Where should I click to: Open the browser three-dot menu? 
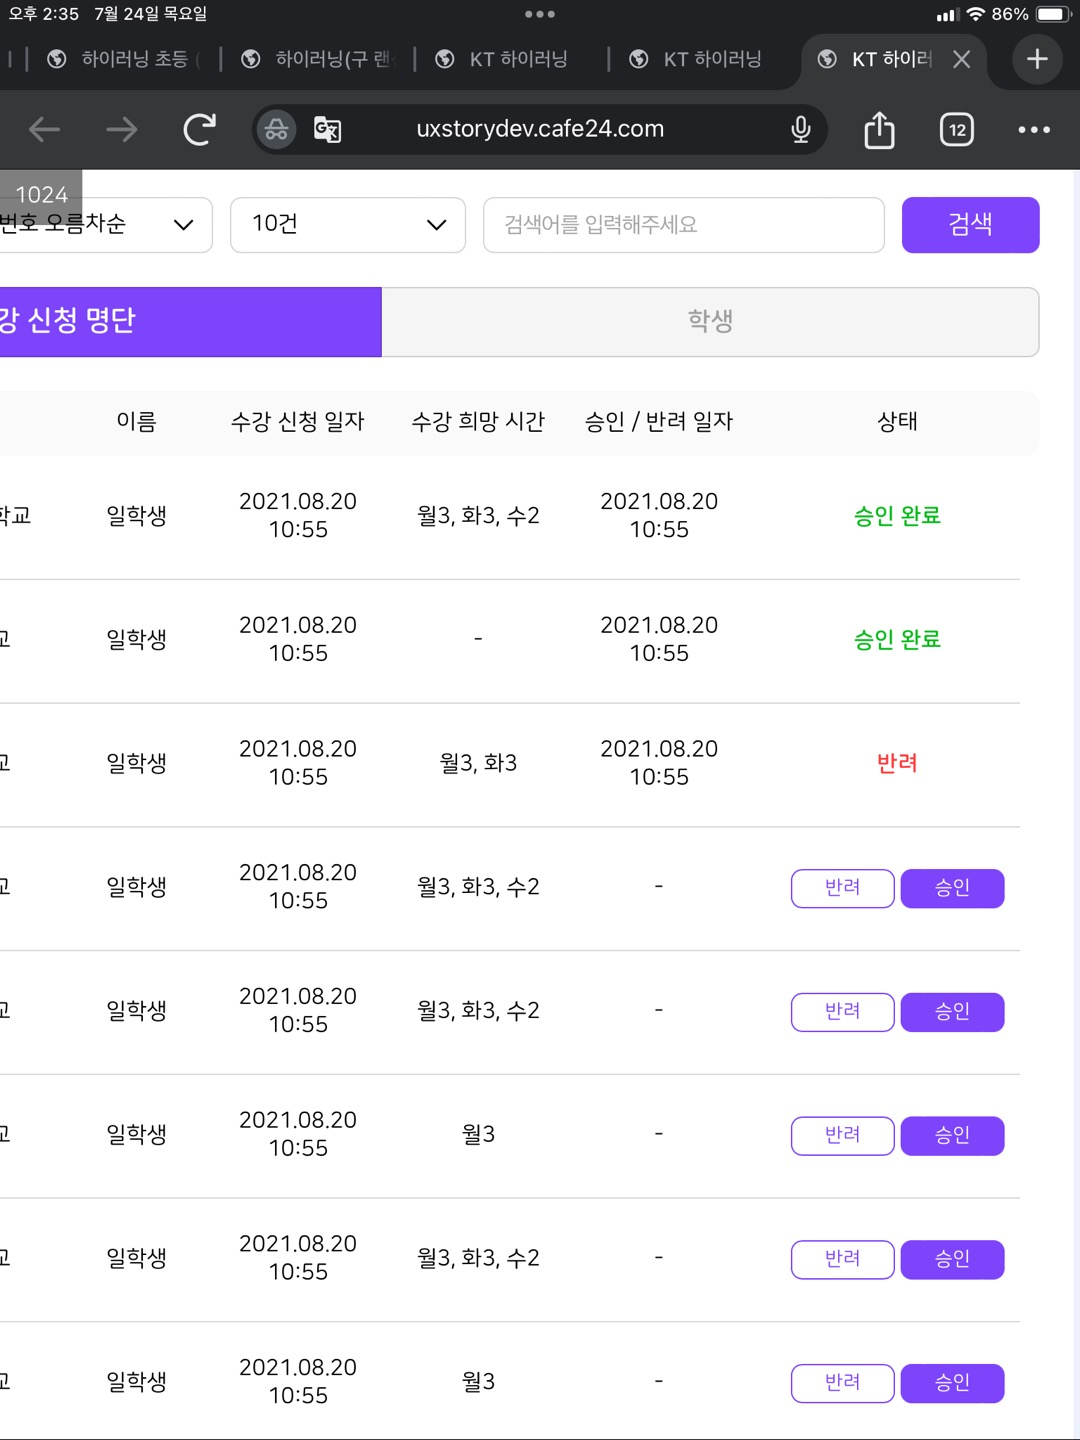pos(1034,129)
